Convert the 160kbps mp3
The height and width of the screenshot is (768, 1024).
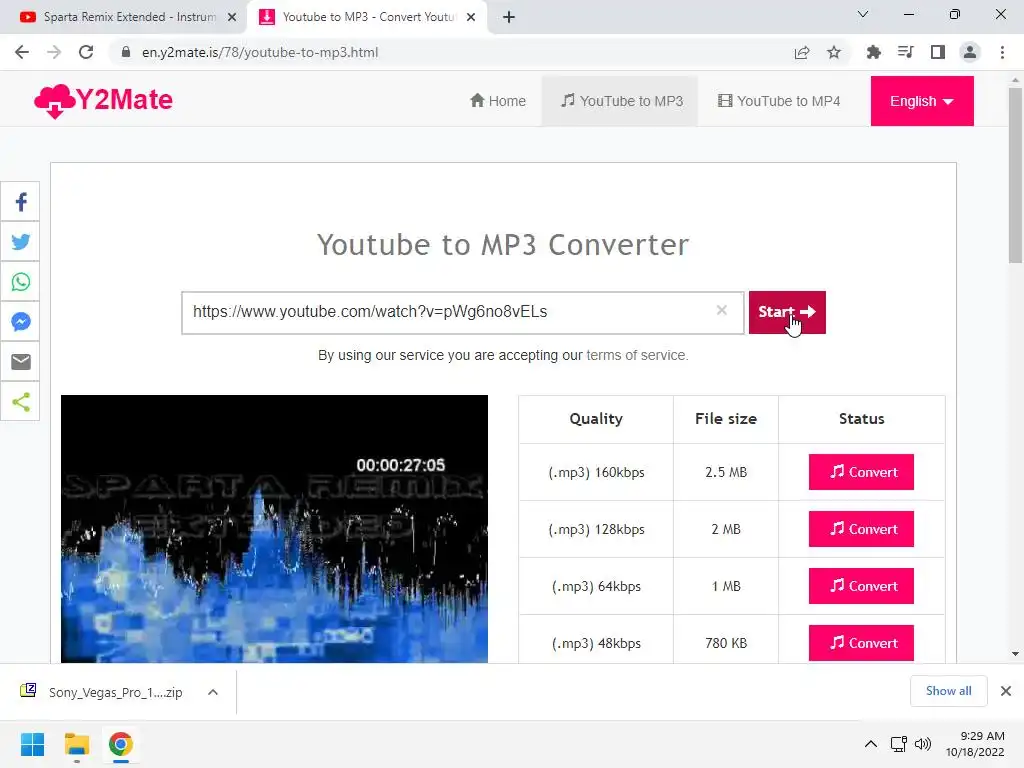point(861,472)
